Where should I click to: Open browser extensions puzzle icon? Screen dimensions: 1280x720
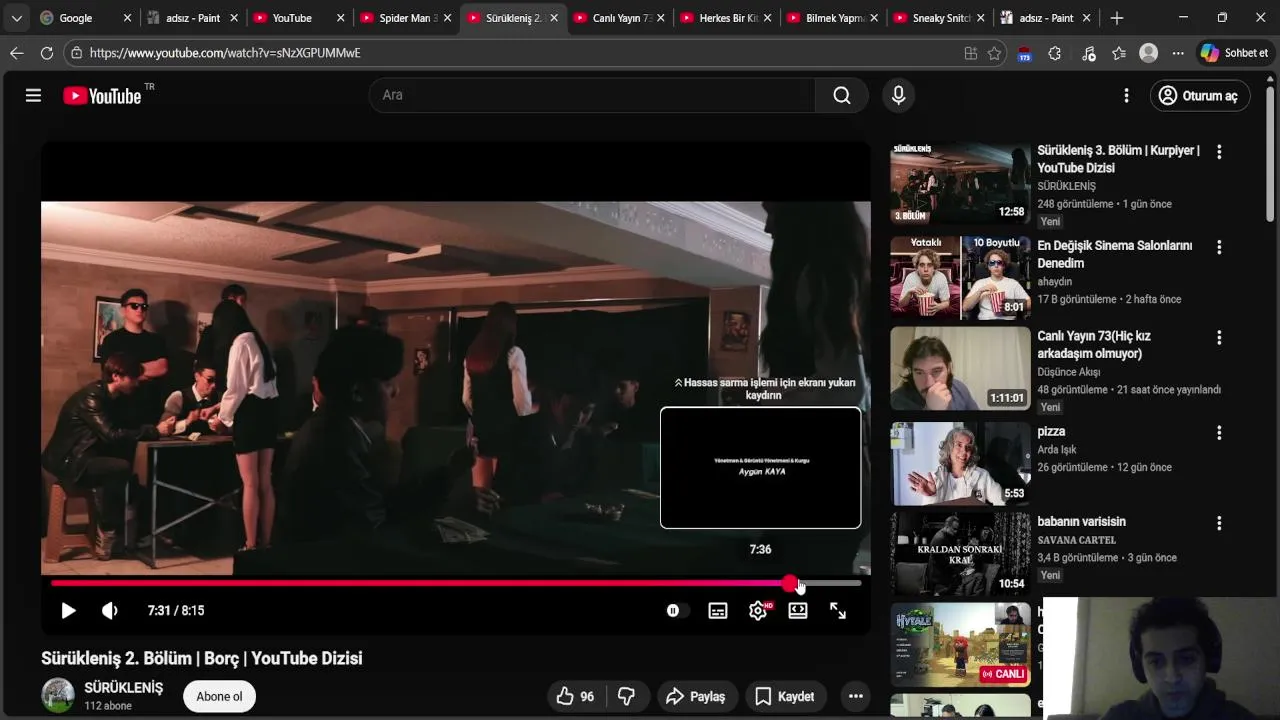tap(1054, 53)
